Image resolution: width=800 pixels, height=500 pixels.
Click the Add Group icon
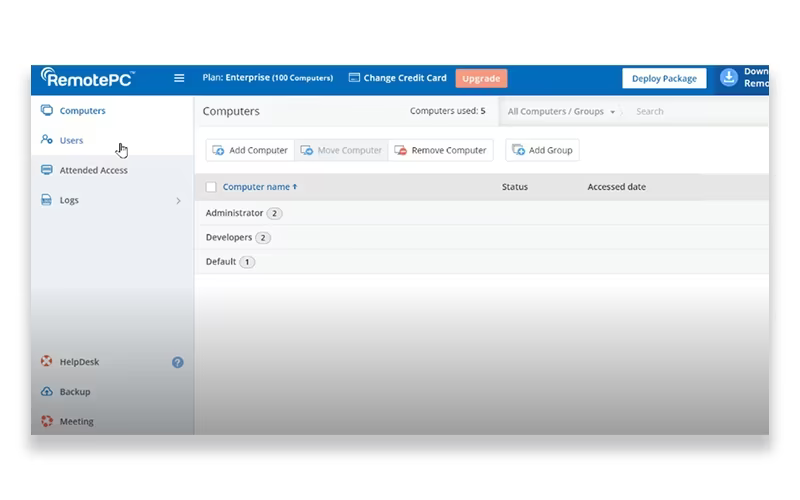coord(518,150)
